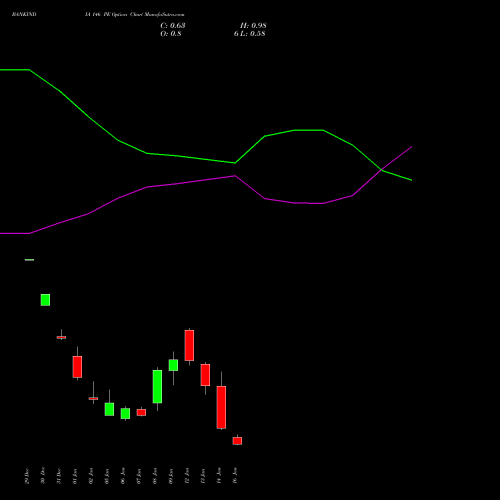Viewport: 500px width, 500px height.
Task: Click the green indicator line
Action: (206, 159)
